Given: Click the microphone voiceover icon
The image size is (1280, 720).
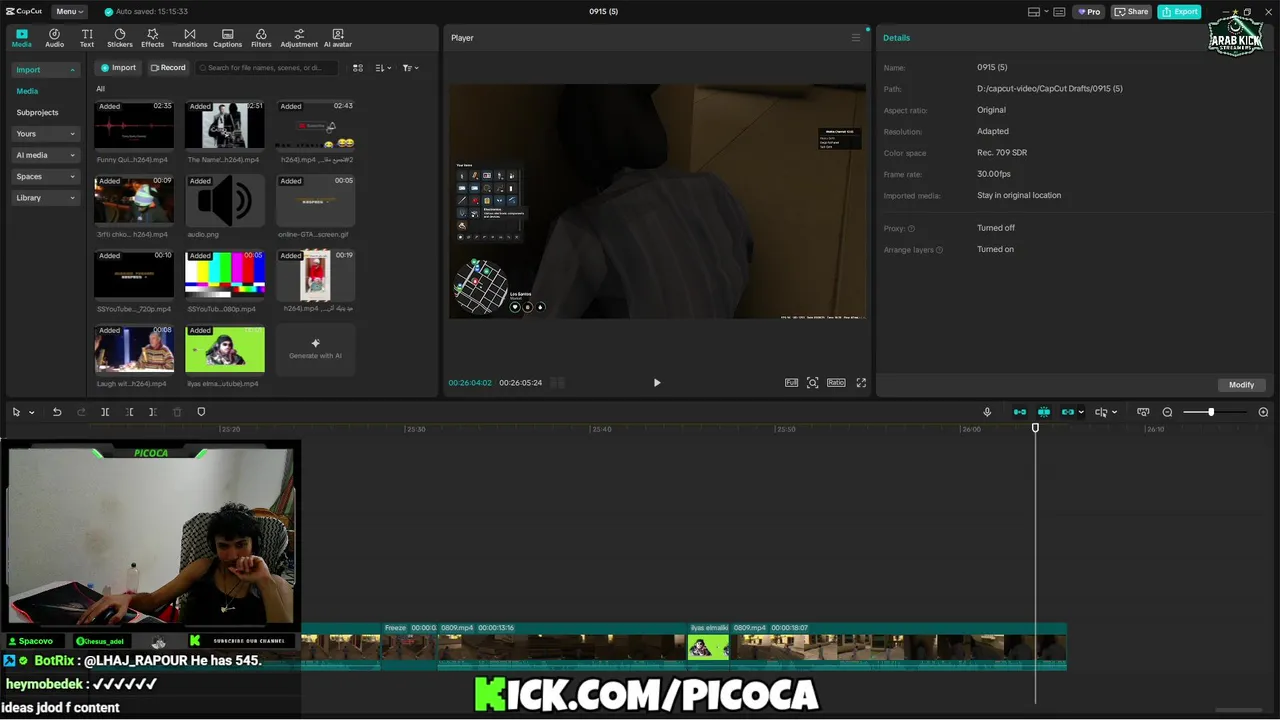Looking at the screenshot, I should pyautogui.click(x=987, y=412).
